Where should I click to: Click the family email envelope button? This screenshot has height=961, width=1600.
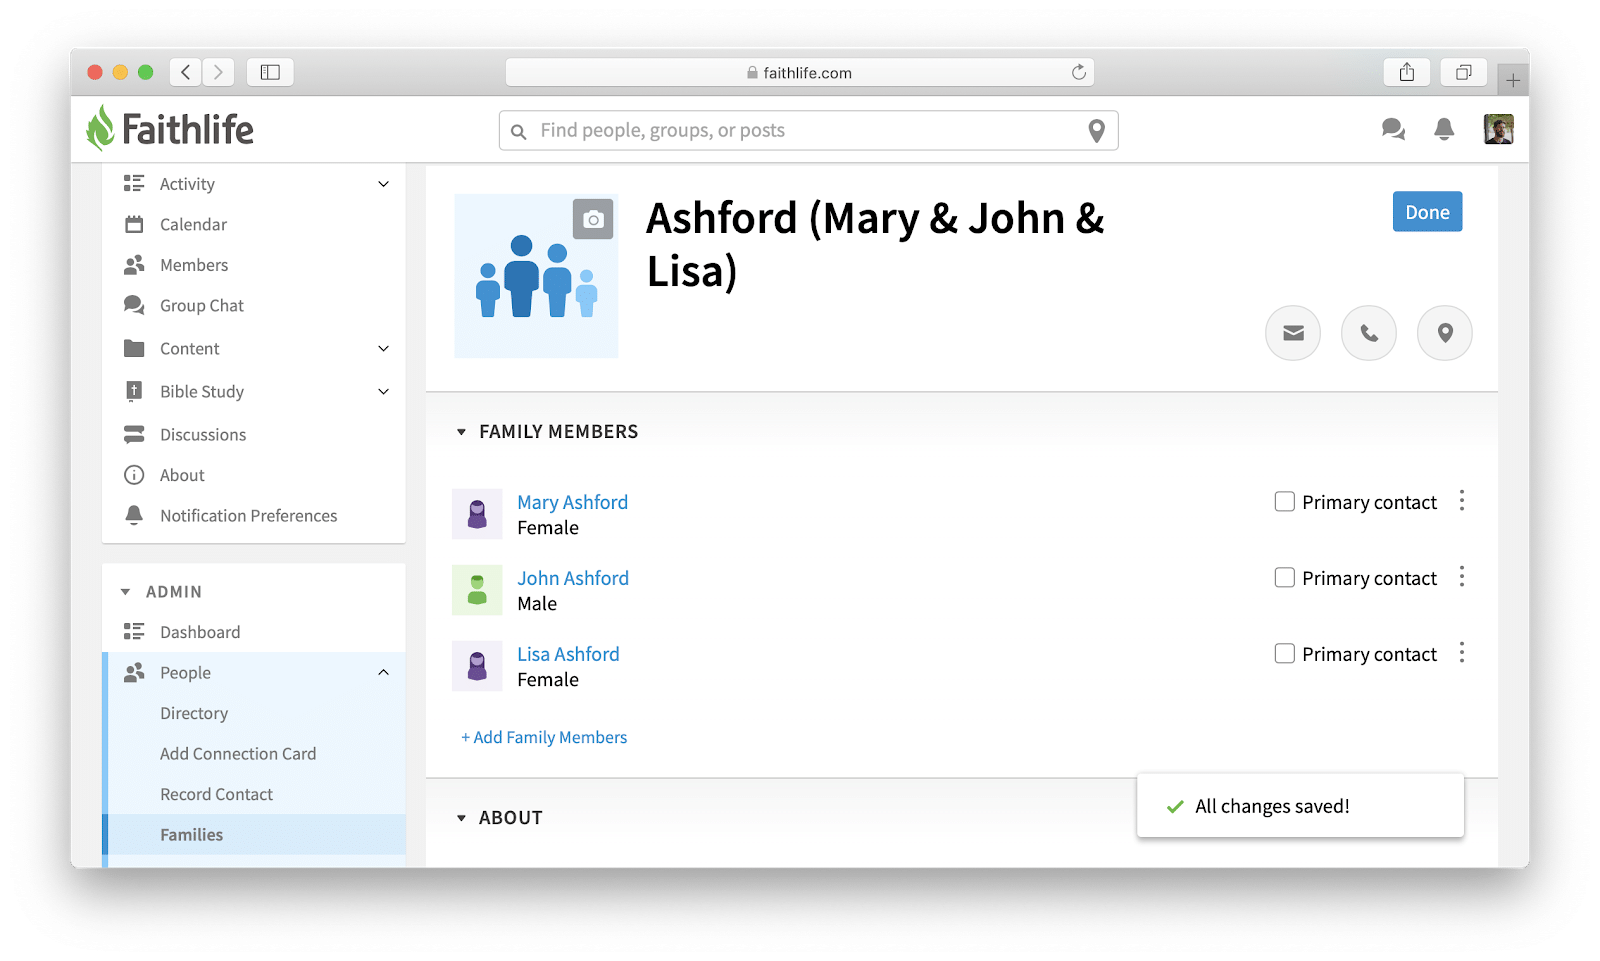coord(1293,333)
